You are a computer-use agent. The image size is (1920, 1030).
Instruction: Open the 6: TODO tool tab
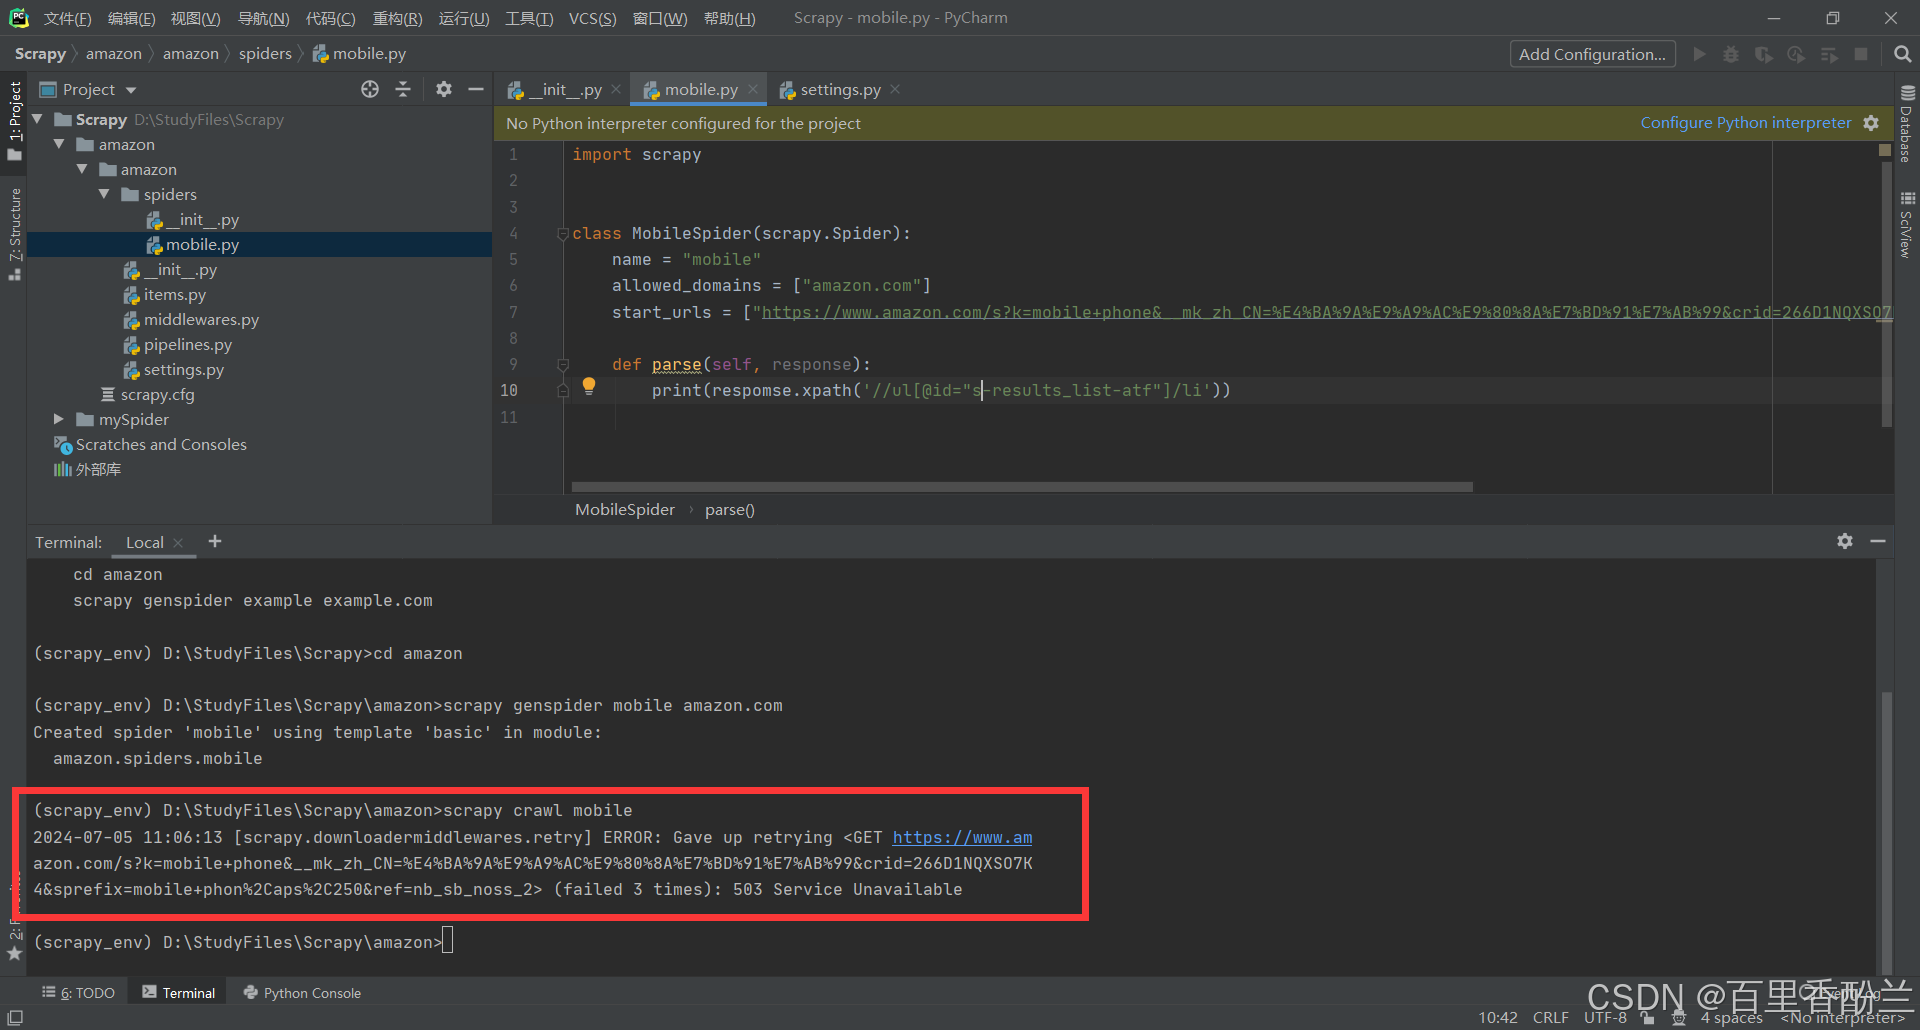coord(79,993)
